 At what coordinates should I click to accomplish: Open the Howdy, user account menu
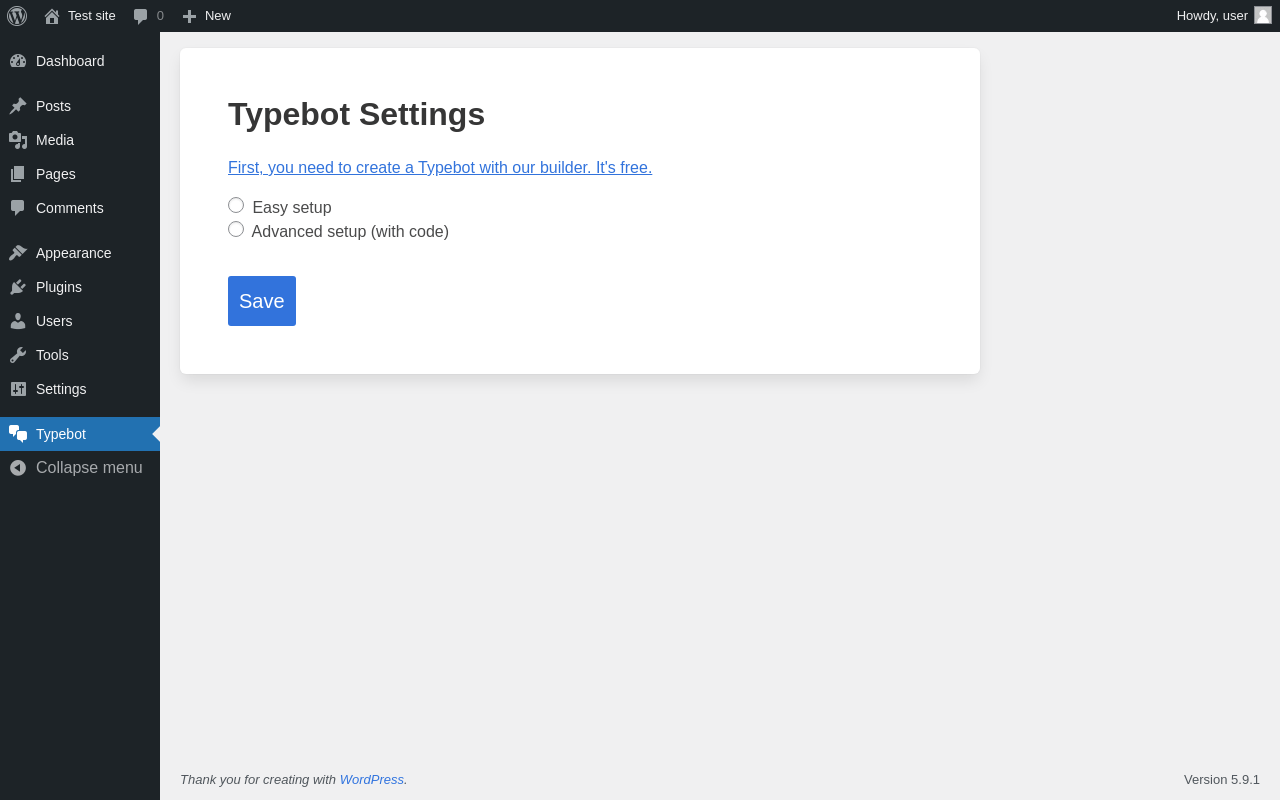1224,16
